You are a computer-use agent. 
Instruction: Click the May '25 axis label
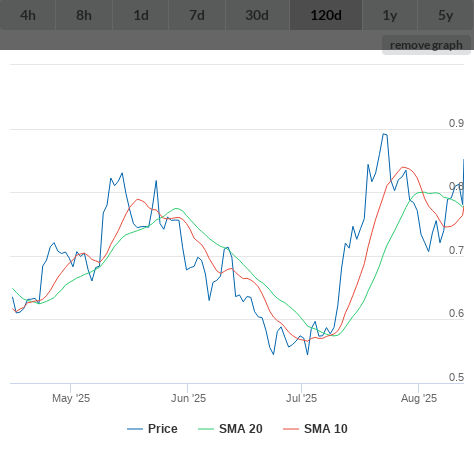point(71,398)
